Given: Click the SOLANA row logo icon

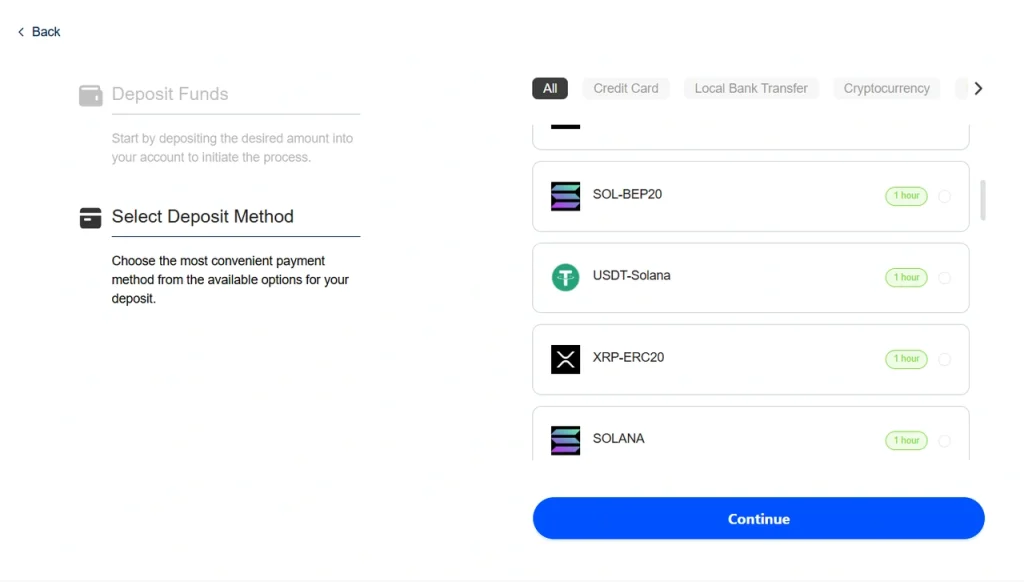Looking at the screenshot, I should tap(565, 440).
